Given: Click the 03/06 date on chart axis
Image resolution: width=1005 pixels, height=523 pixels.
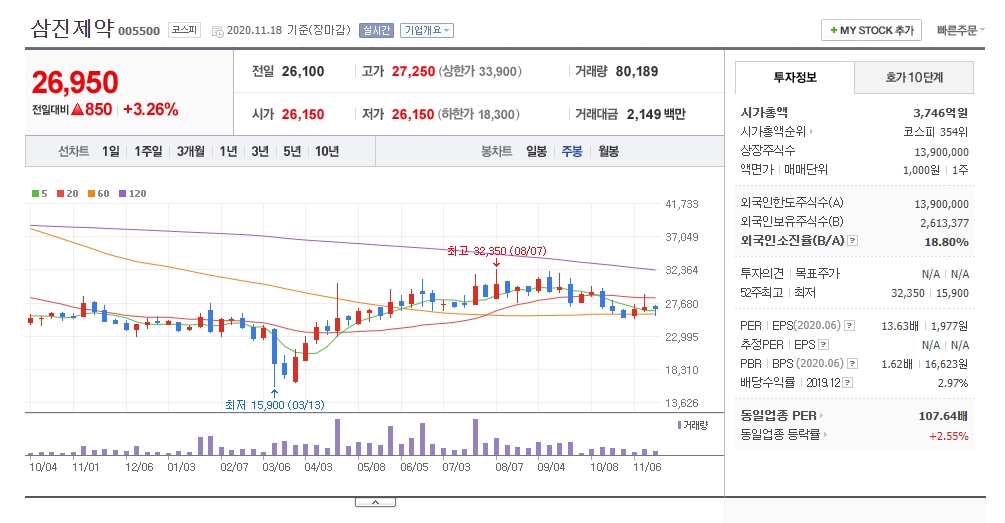Looking at the screenshot, I should (276, 467).
